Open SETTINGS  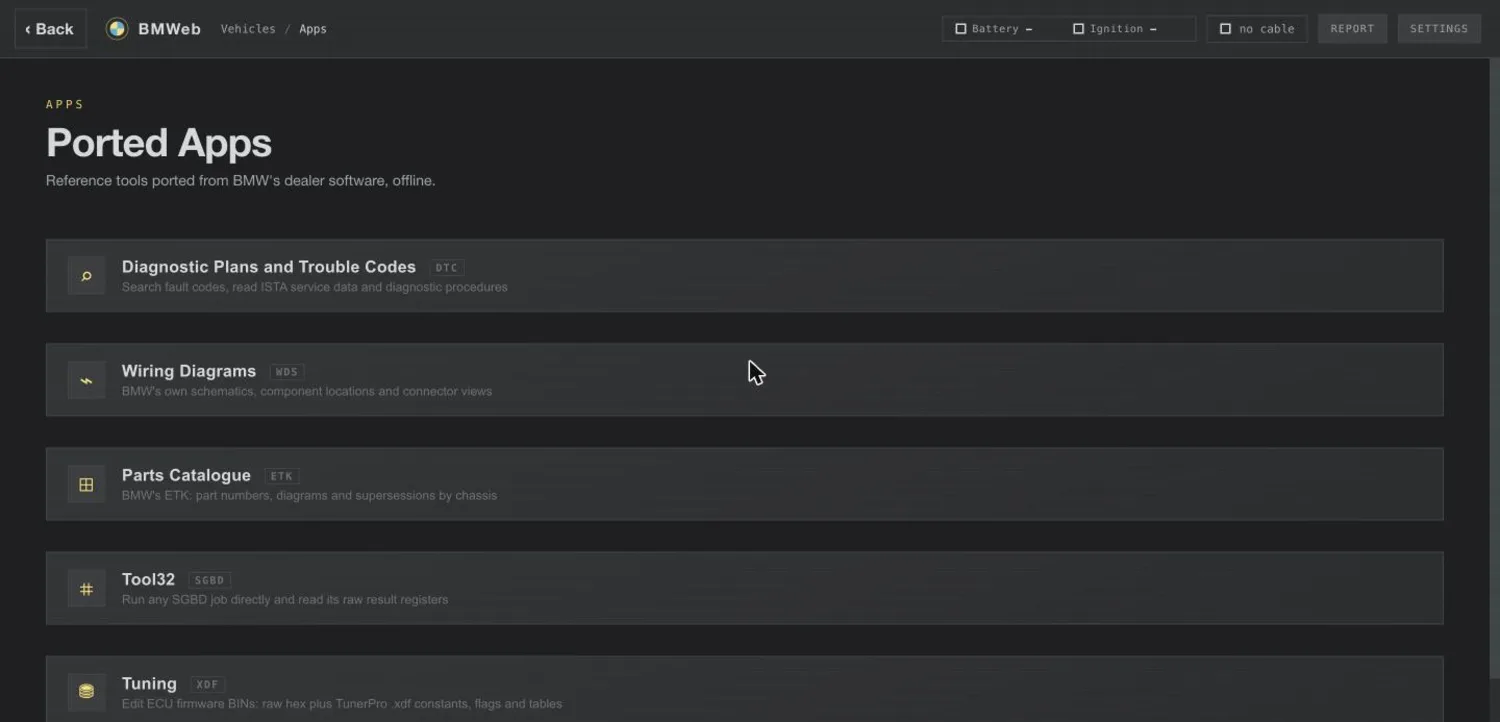pos(1439,29)
